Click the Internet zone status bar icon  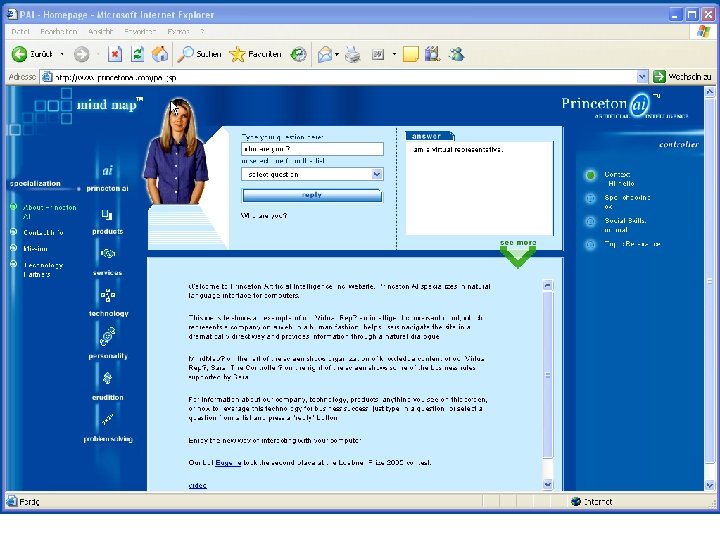pos(576,501)
